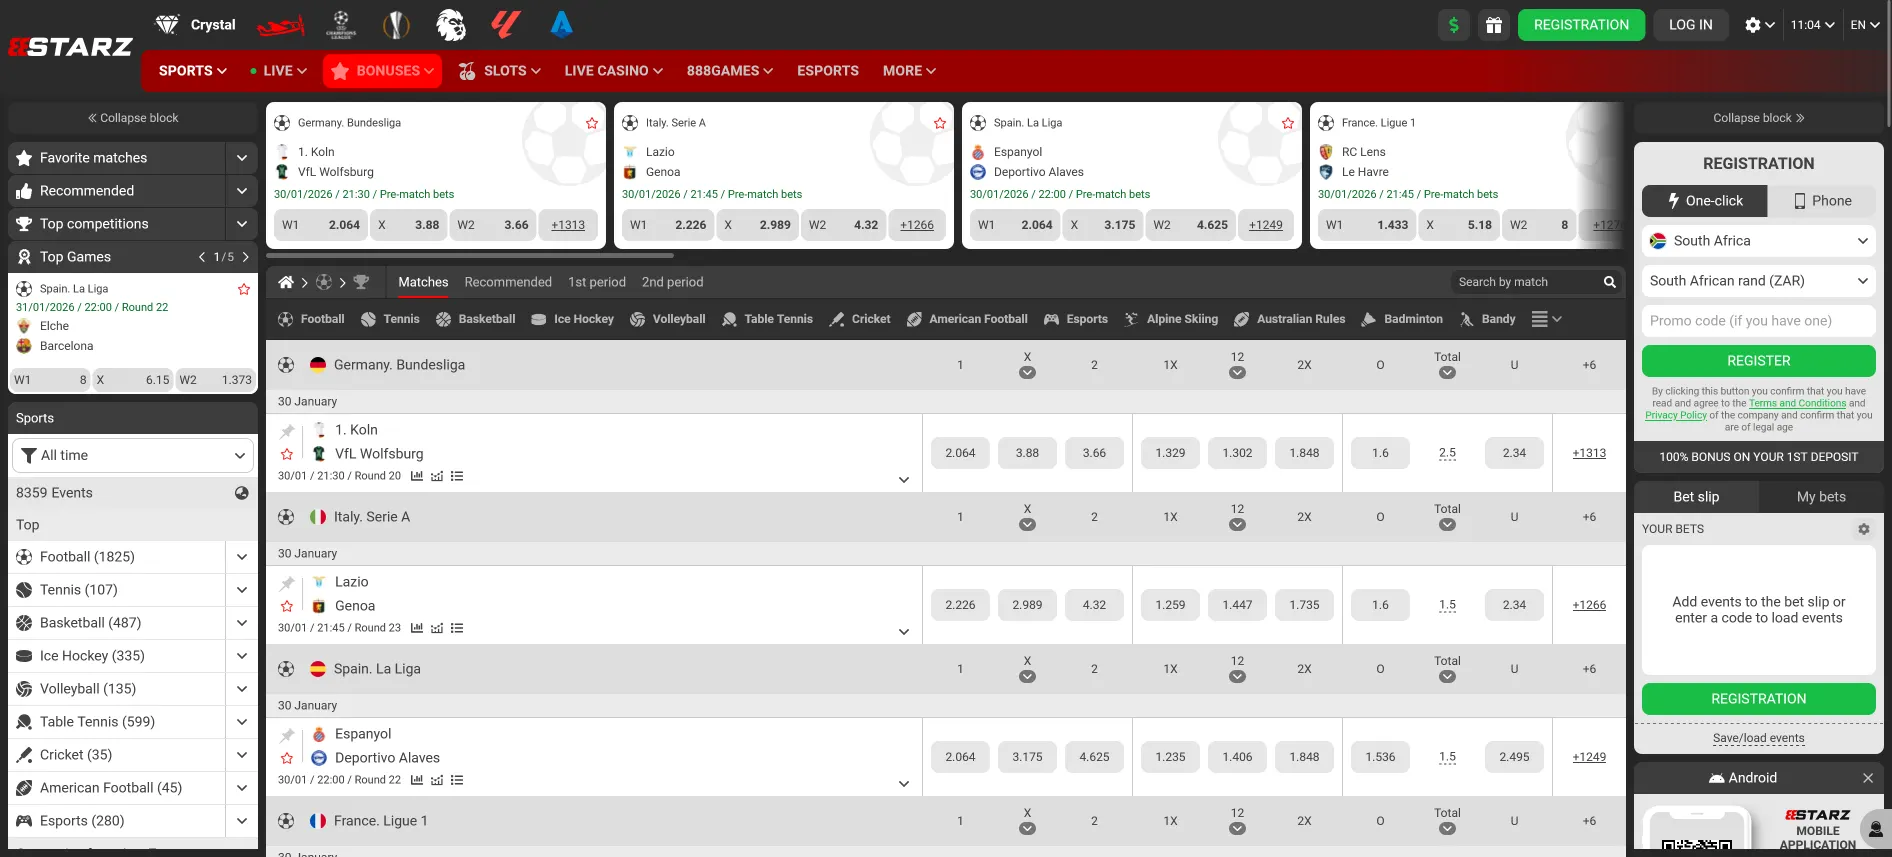Viewport: 1892px width, 857px height.
Task: Open the Champions League icon
Action: coord(341,25)
